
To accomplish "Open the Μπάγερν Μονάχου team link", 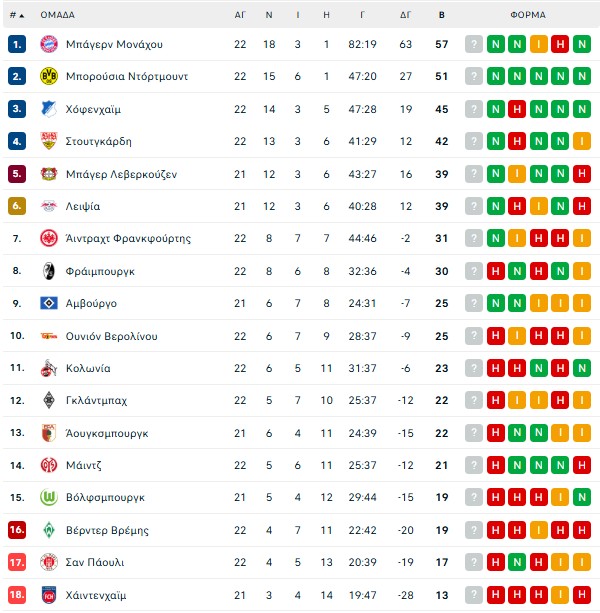I will coord(114,44).
